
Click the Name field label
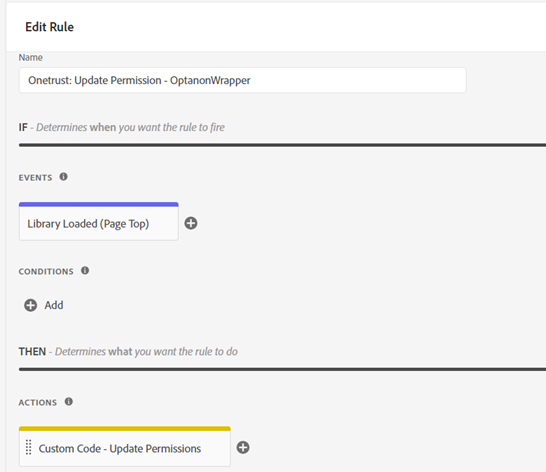pos(31,57)
